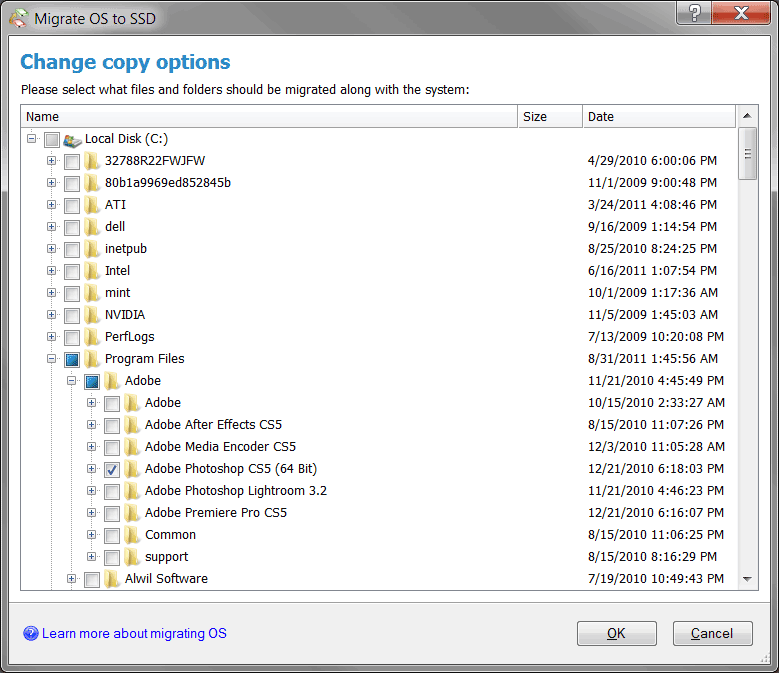Expand the Common folder node
Viewport: 779px width, 673px height.
tap(91, 534)
